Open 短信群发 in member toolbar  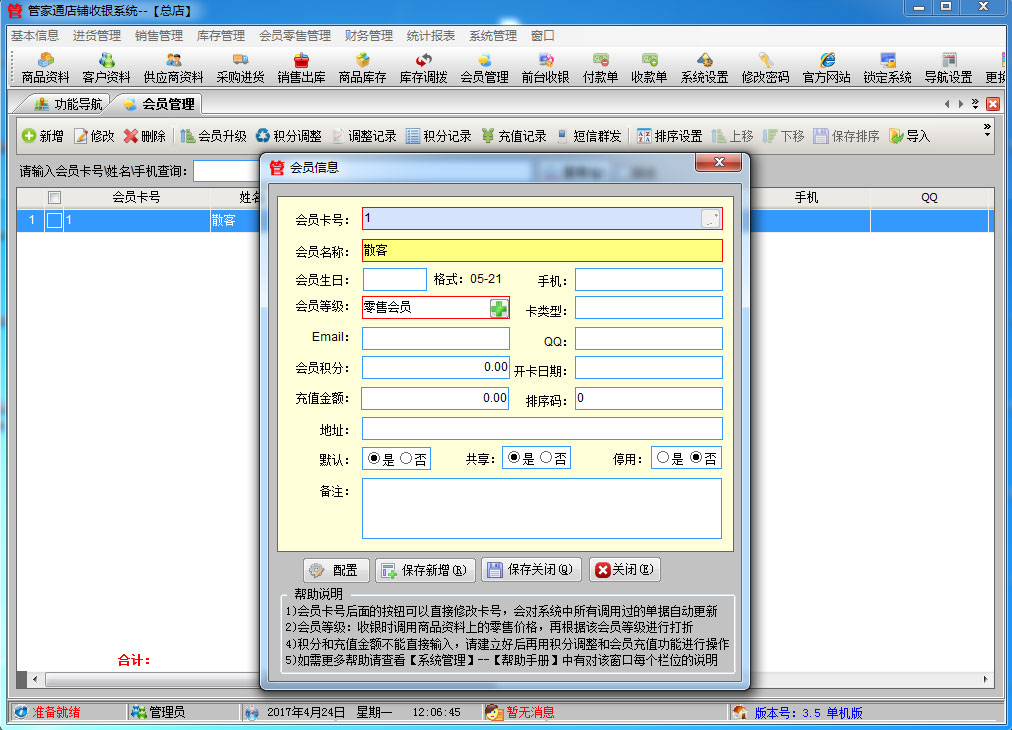pos(589,136)
